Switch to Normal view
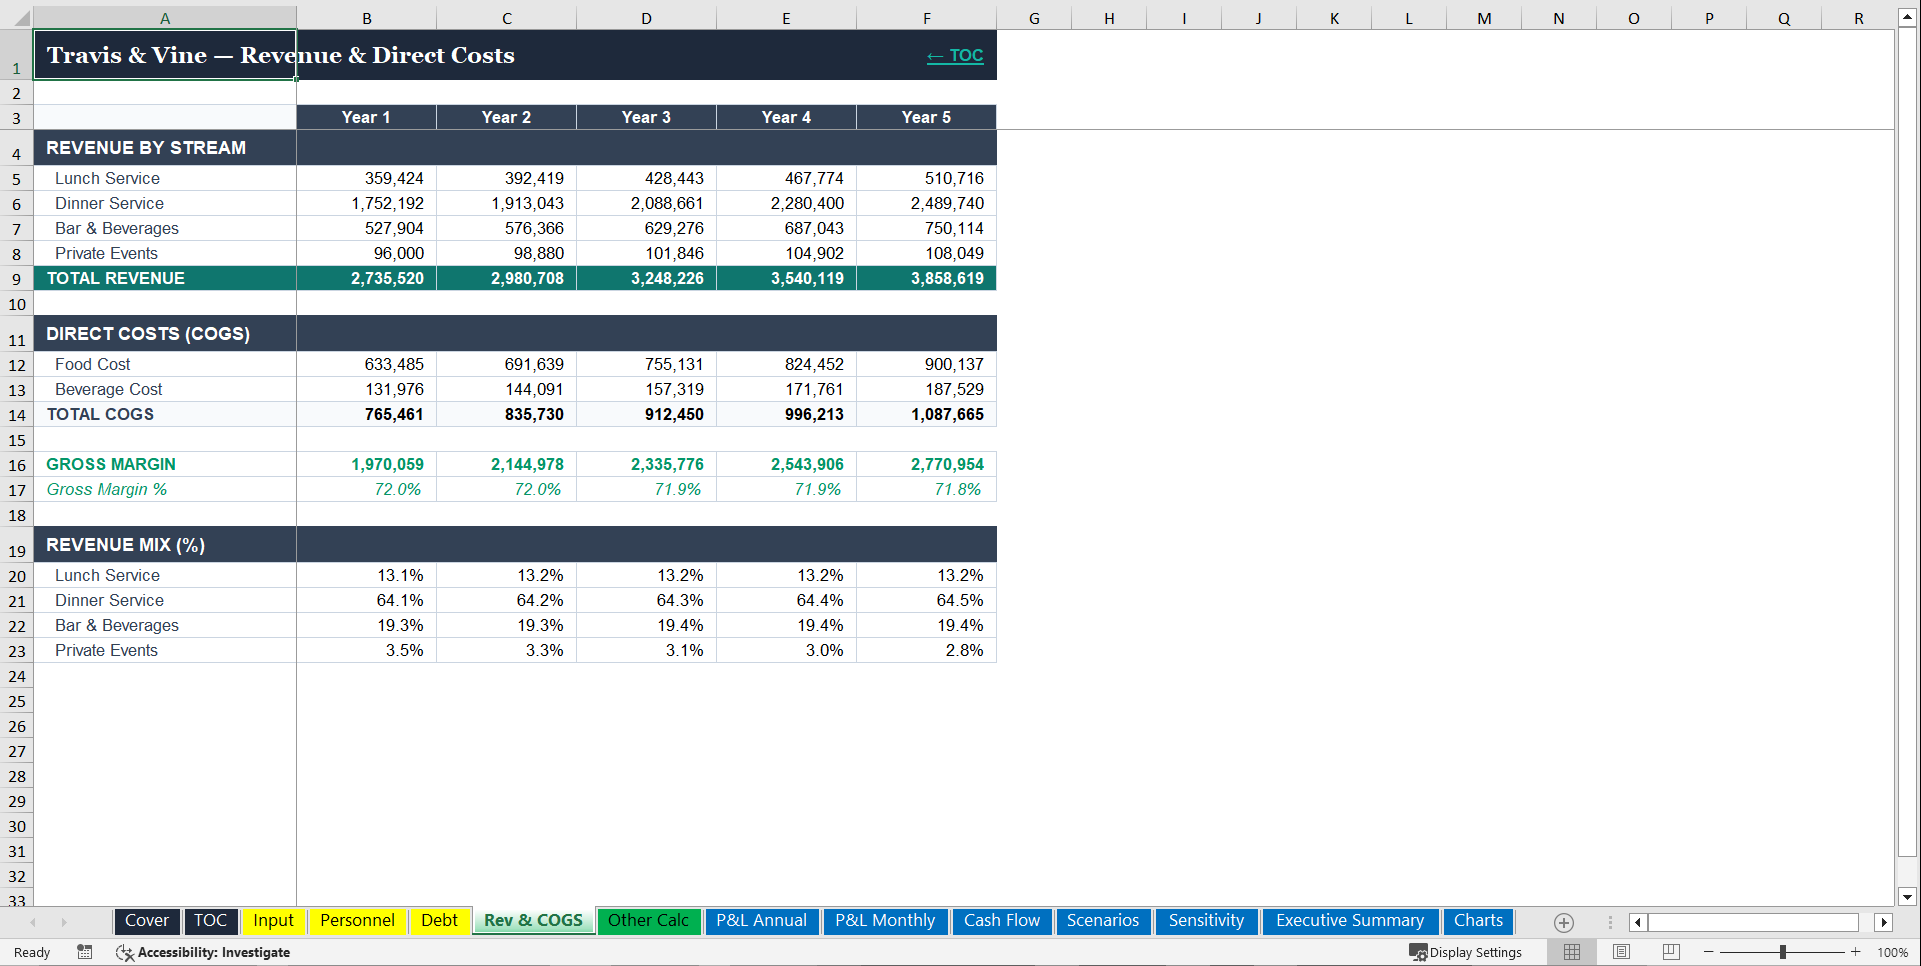Viewport: 1921px width, 966px height. pos(1572,952)
